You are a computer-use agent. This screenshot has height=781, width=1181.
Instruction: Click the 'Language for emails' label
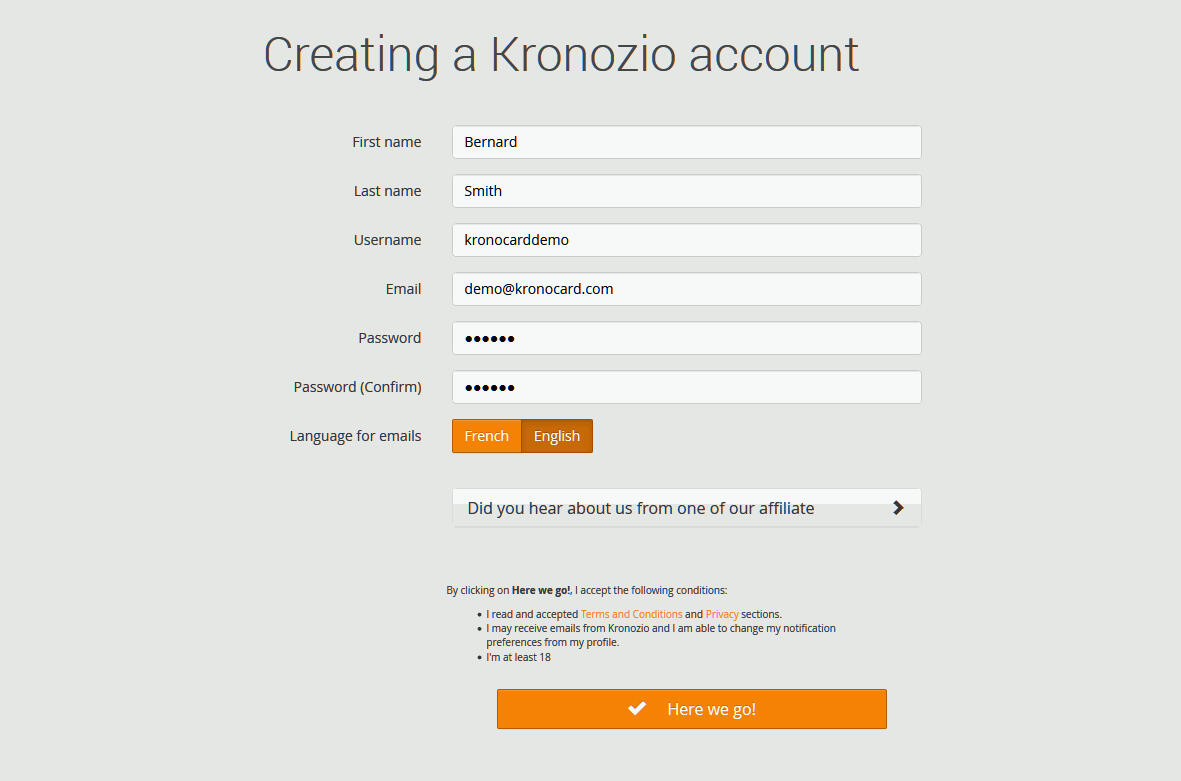(355, 436)
